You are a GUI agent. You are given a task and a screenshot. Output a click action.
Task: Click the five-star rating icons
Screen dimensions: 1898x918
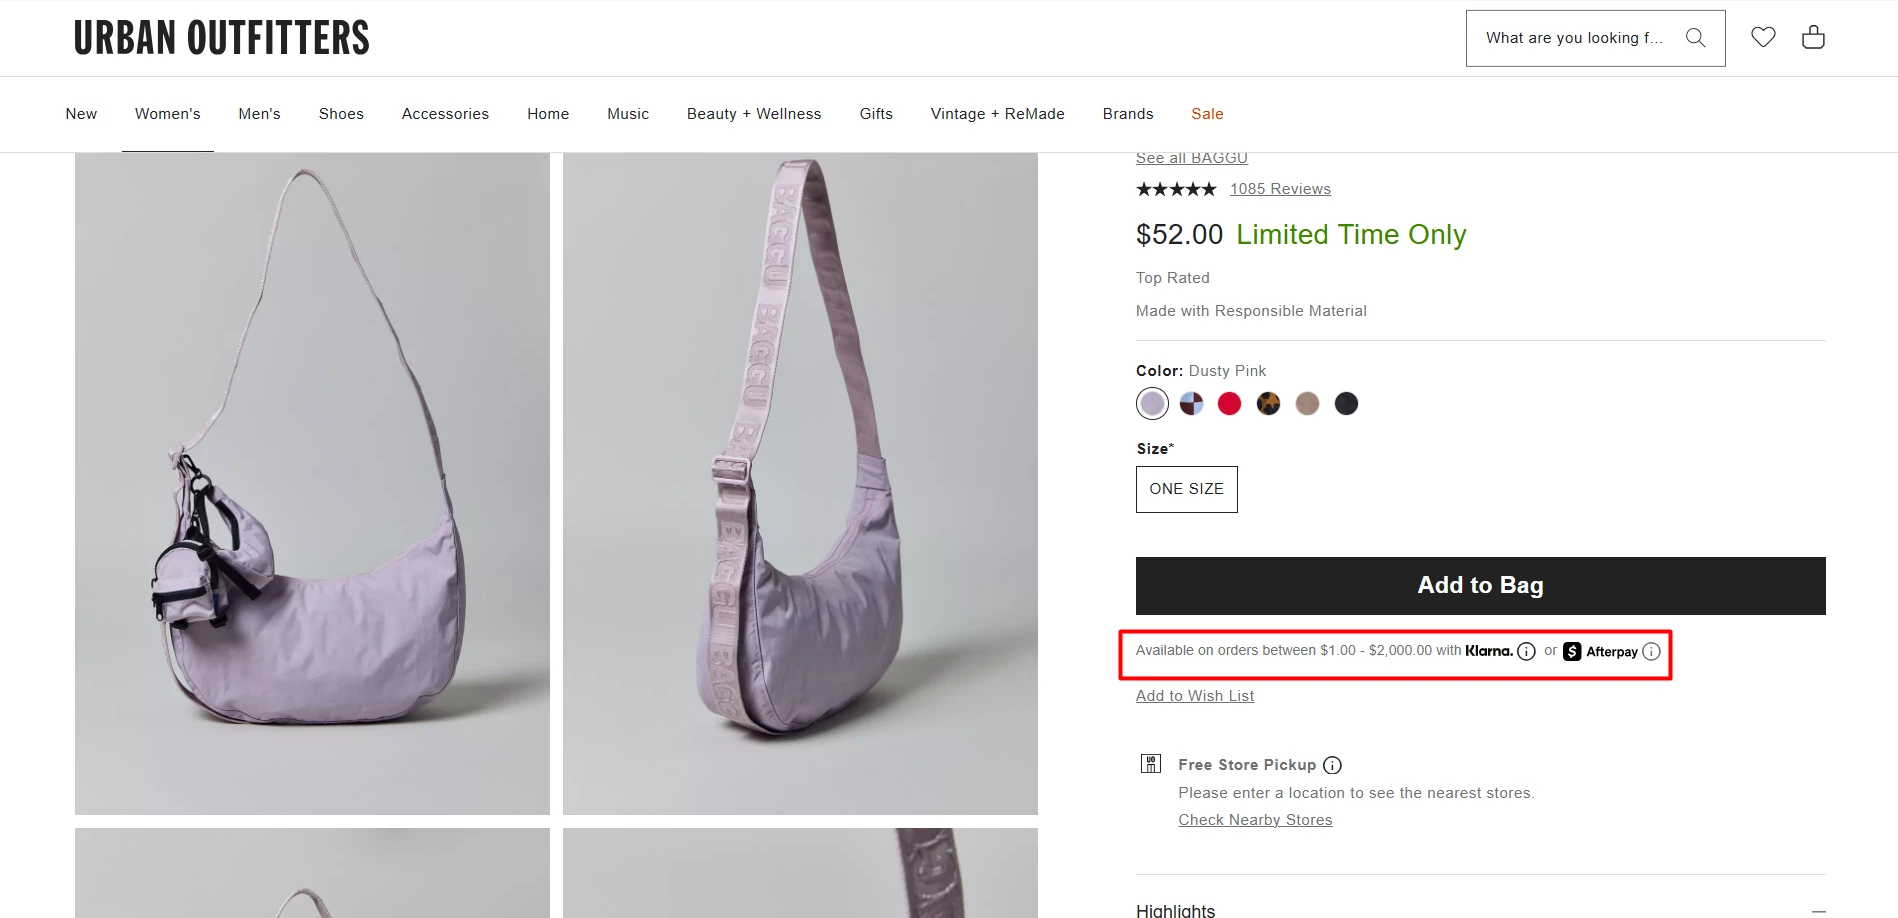tap(1176, 189)
